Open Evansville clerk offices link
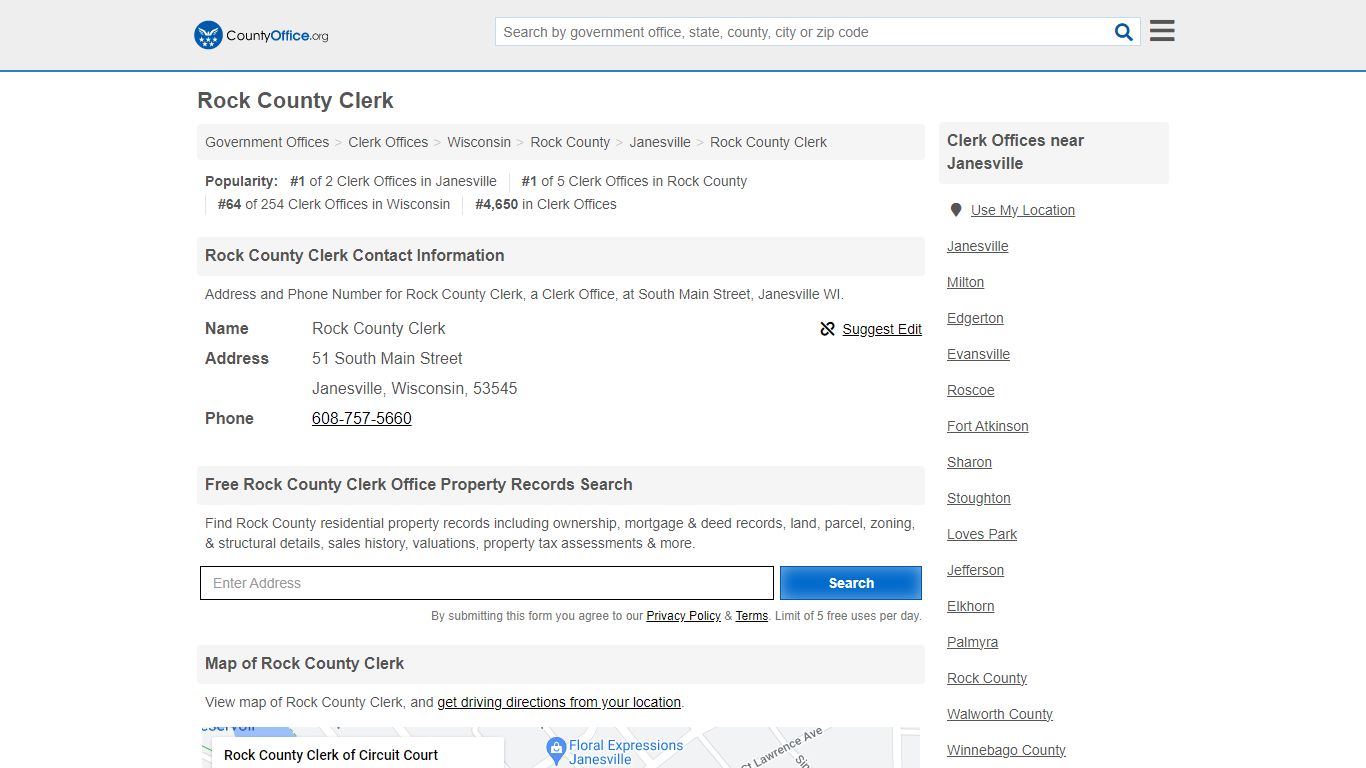Screen dimensions: 1366x768 pyautogui.click(x=979, y=354)
